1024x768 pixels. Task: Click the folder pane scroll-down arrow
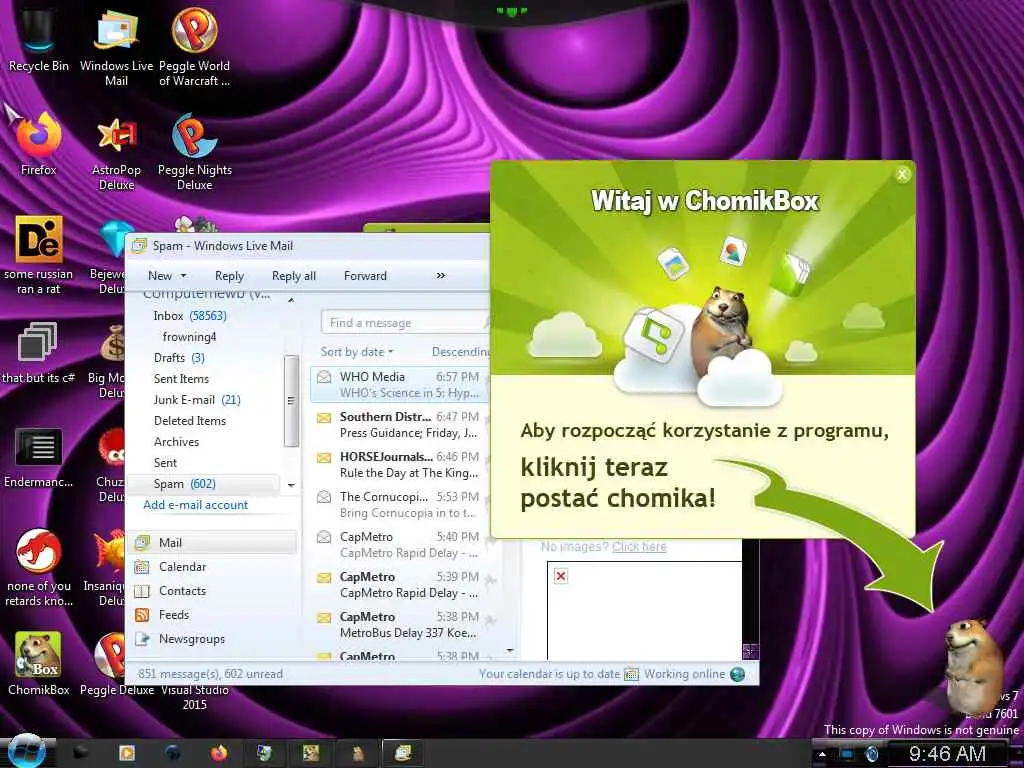tap(291, 485)
